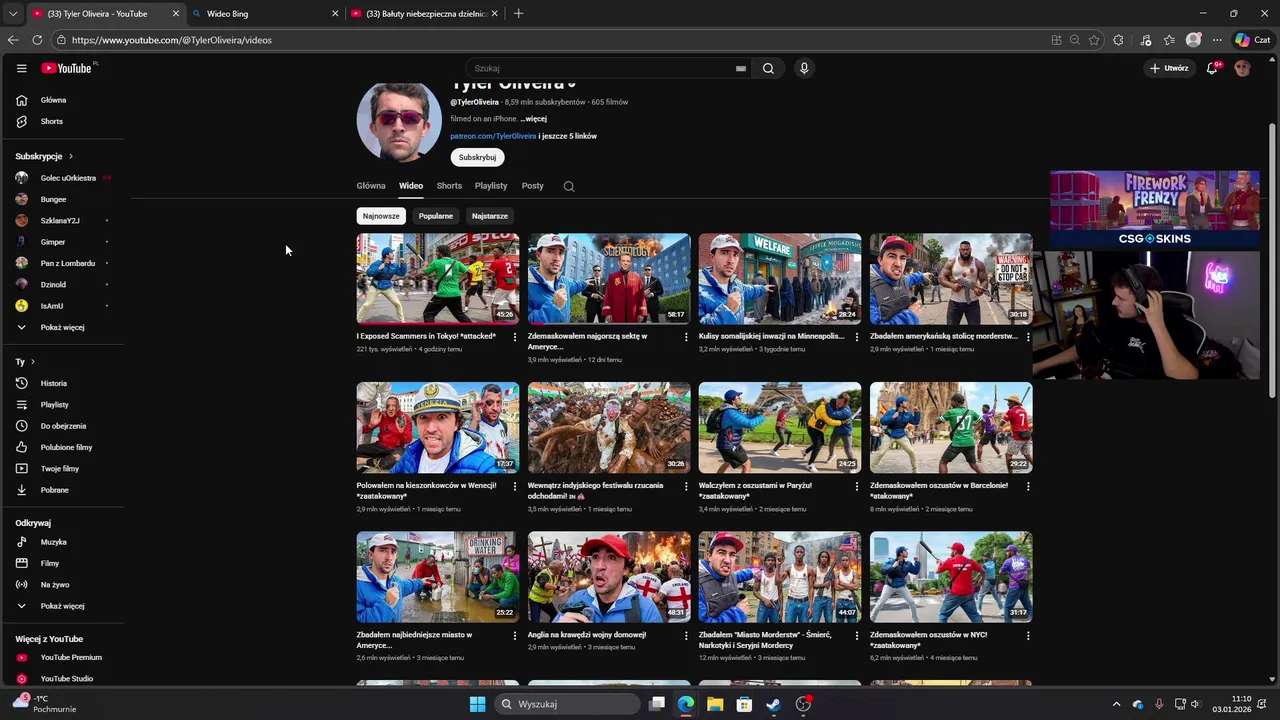Open the patreon.com/TylerOliveira link

click(x=493, y=136)
